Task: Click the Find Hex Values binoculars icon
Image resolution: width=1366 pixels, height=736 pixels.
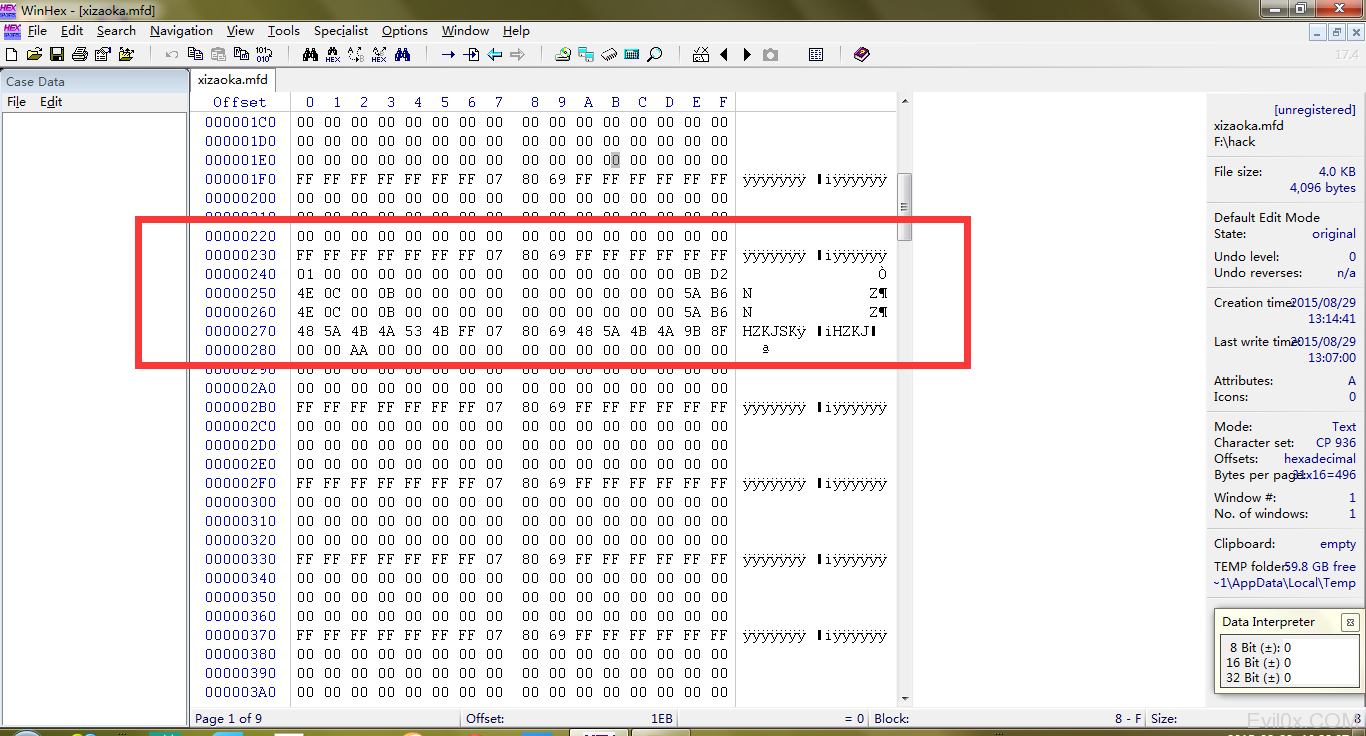Action: tap(333, 54)
